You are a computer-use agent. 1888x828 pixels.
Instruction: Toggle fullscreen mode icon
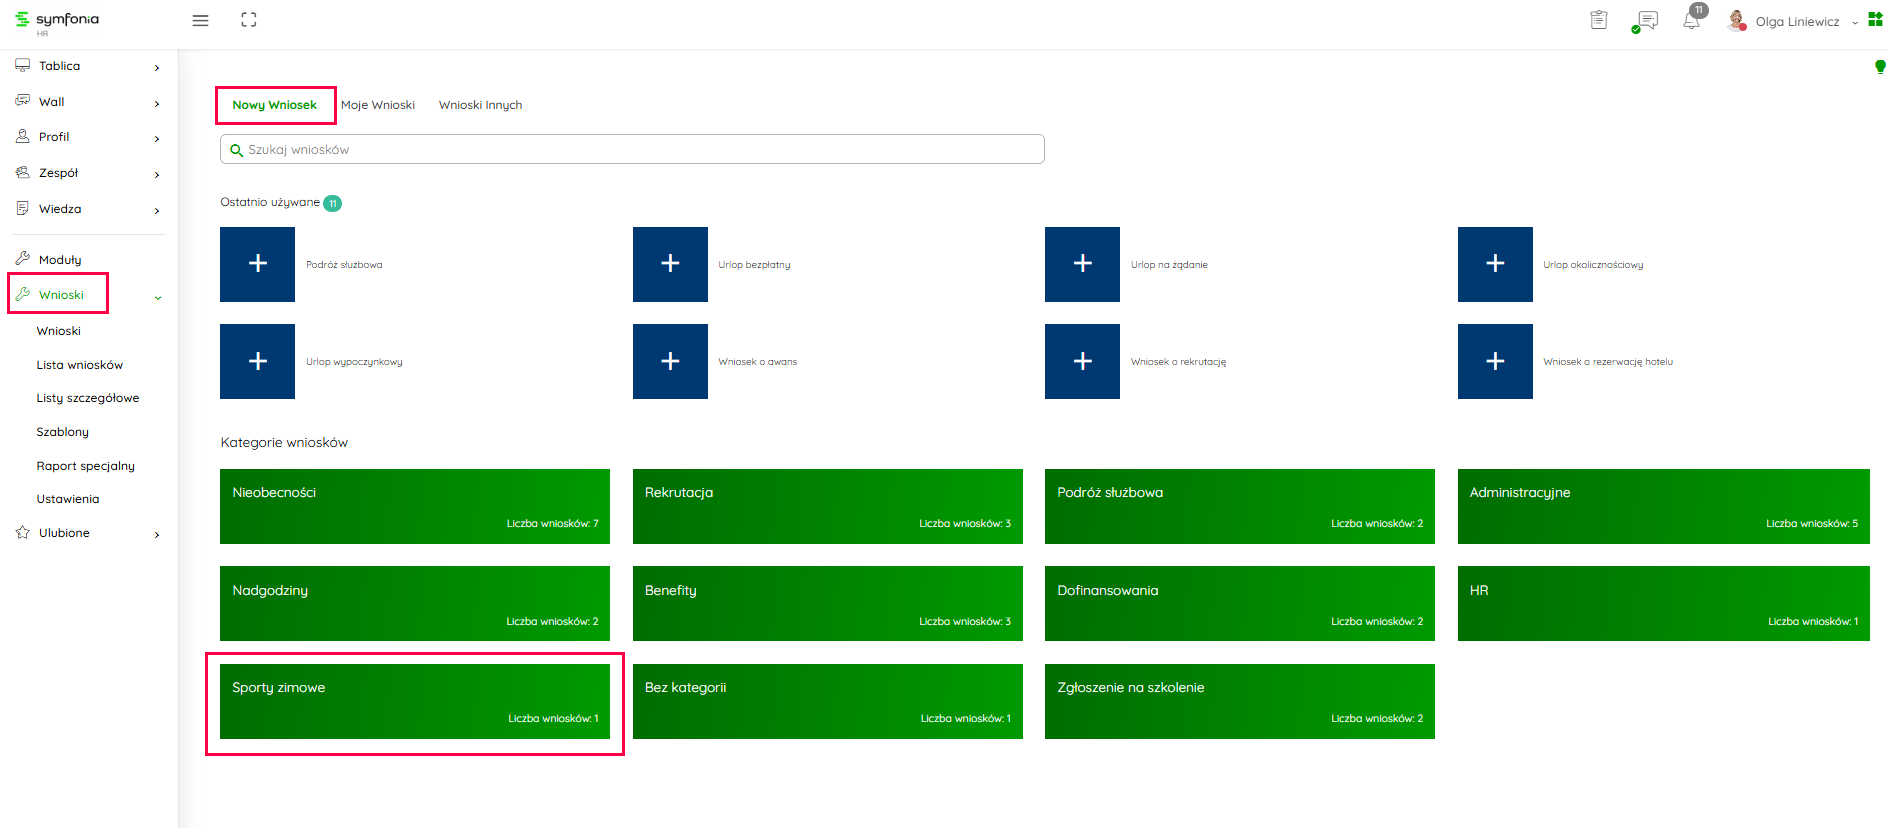point(249,20)
